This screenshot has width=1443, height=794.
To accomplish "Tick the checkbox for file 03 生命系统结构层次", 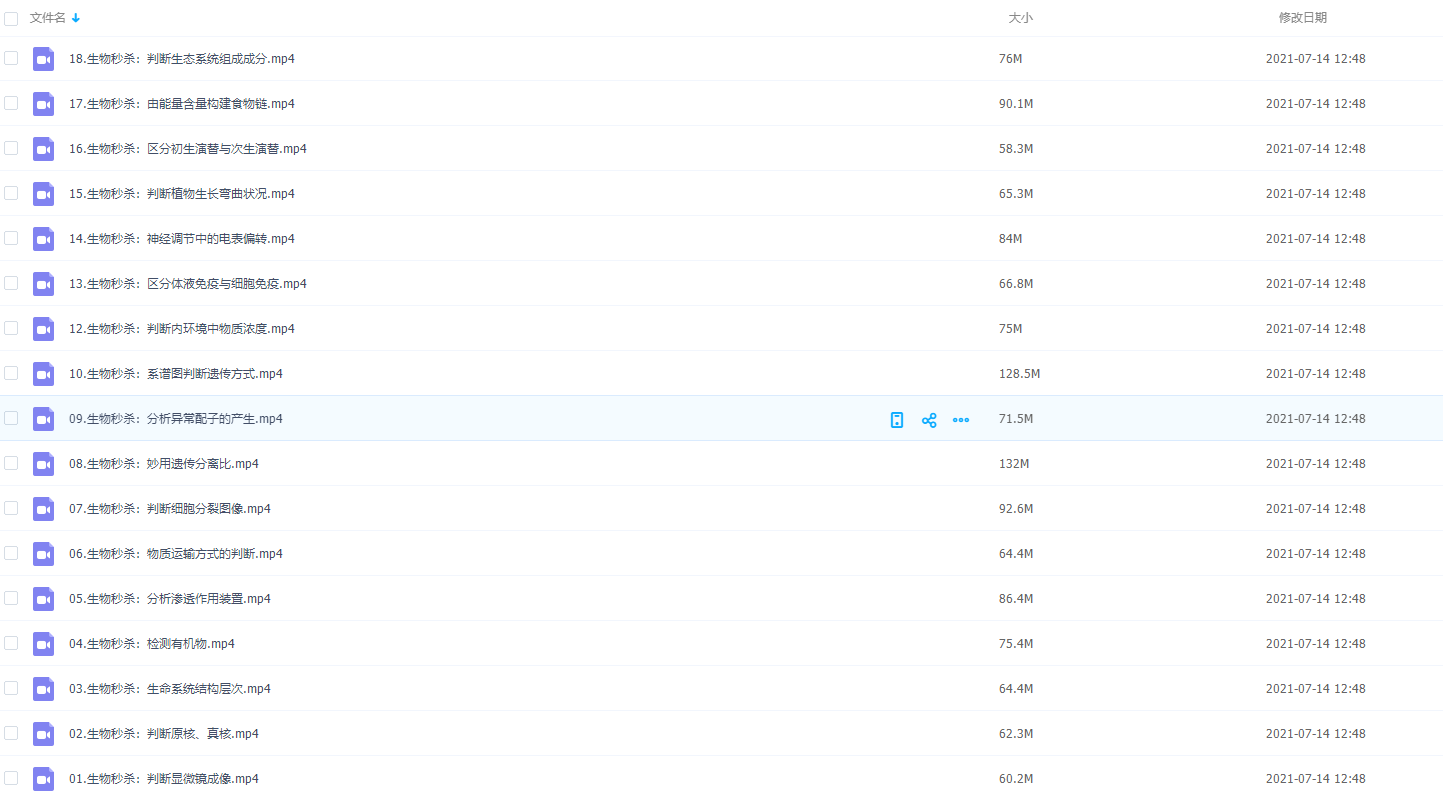I will click(11, 688).
